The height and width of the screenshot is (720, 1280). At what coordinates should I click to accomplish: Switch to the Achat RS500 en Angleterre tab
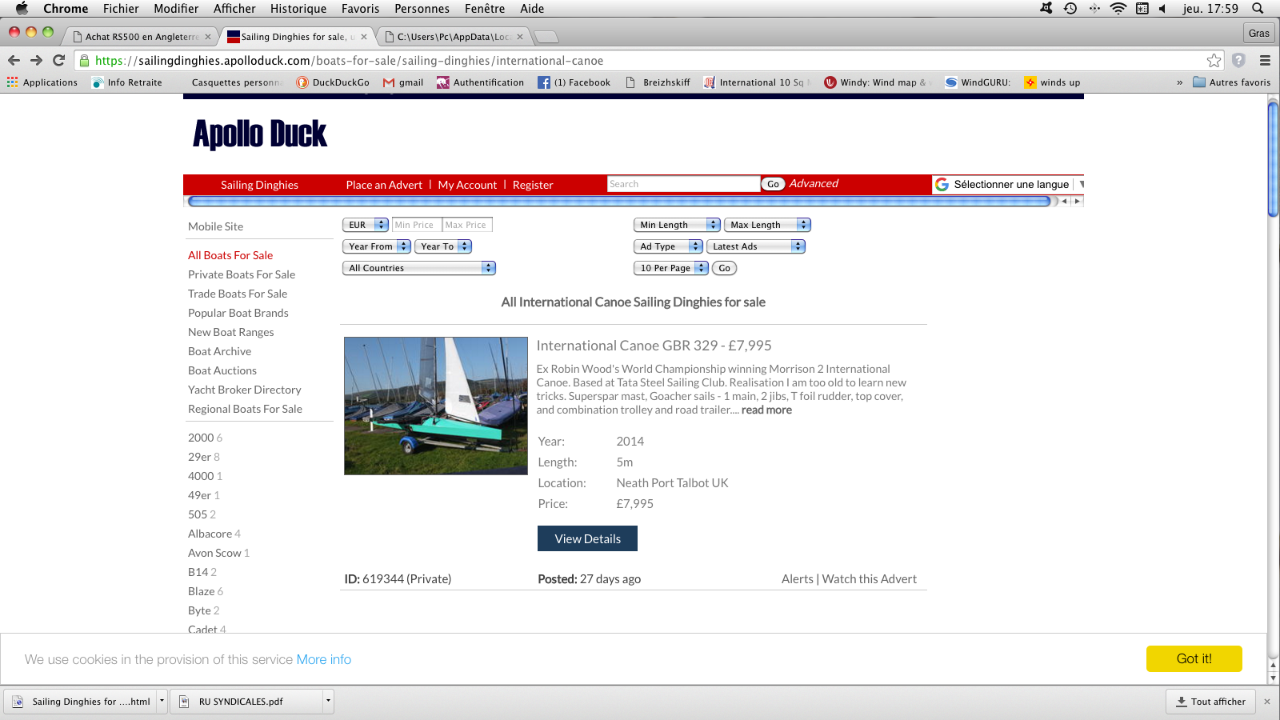point(141,37)
